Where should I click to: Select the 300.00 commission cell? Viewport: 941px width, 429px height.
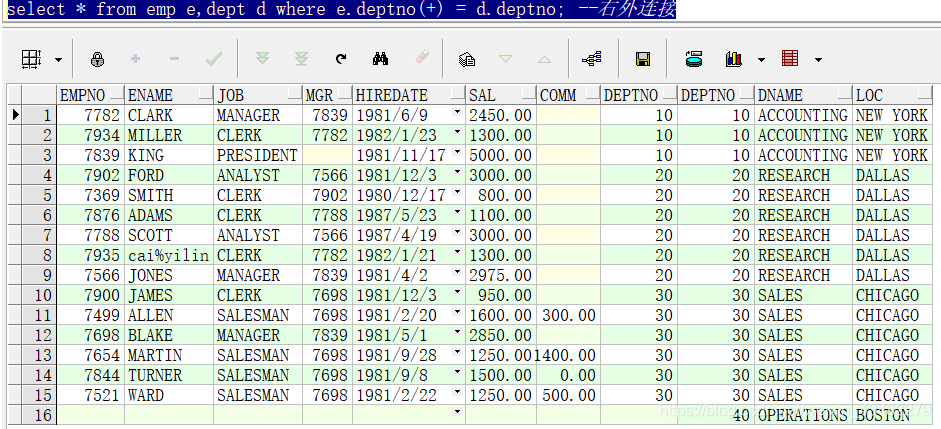coord(568,315)
